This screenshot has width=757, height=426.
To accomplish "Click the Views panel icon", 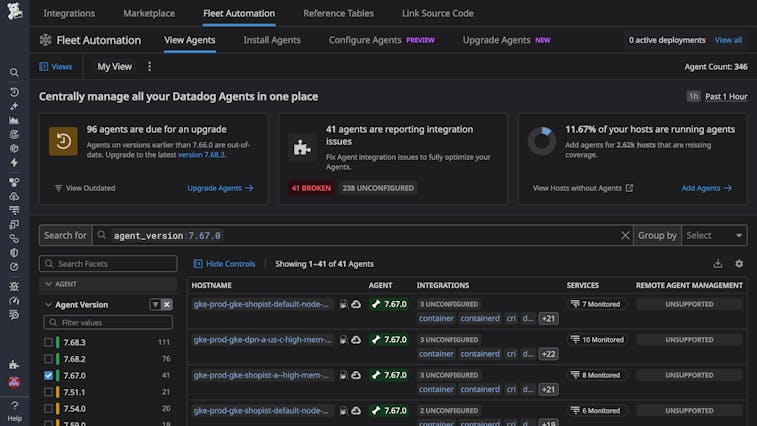I will tap(43, 67).
